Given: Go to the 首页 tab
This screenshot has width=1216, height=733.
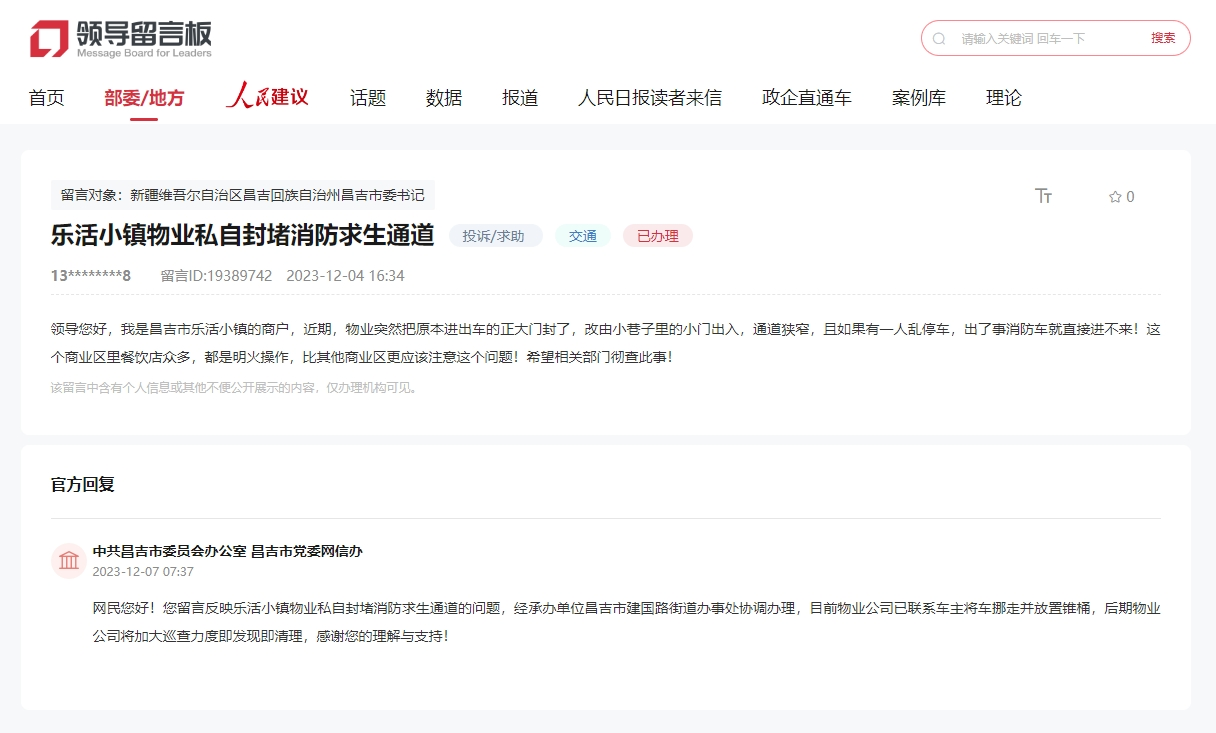Looking at the screenshot, I should tap(46, 98).
